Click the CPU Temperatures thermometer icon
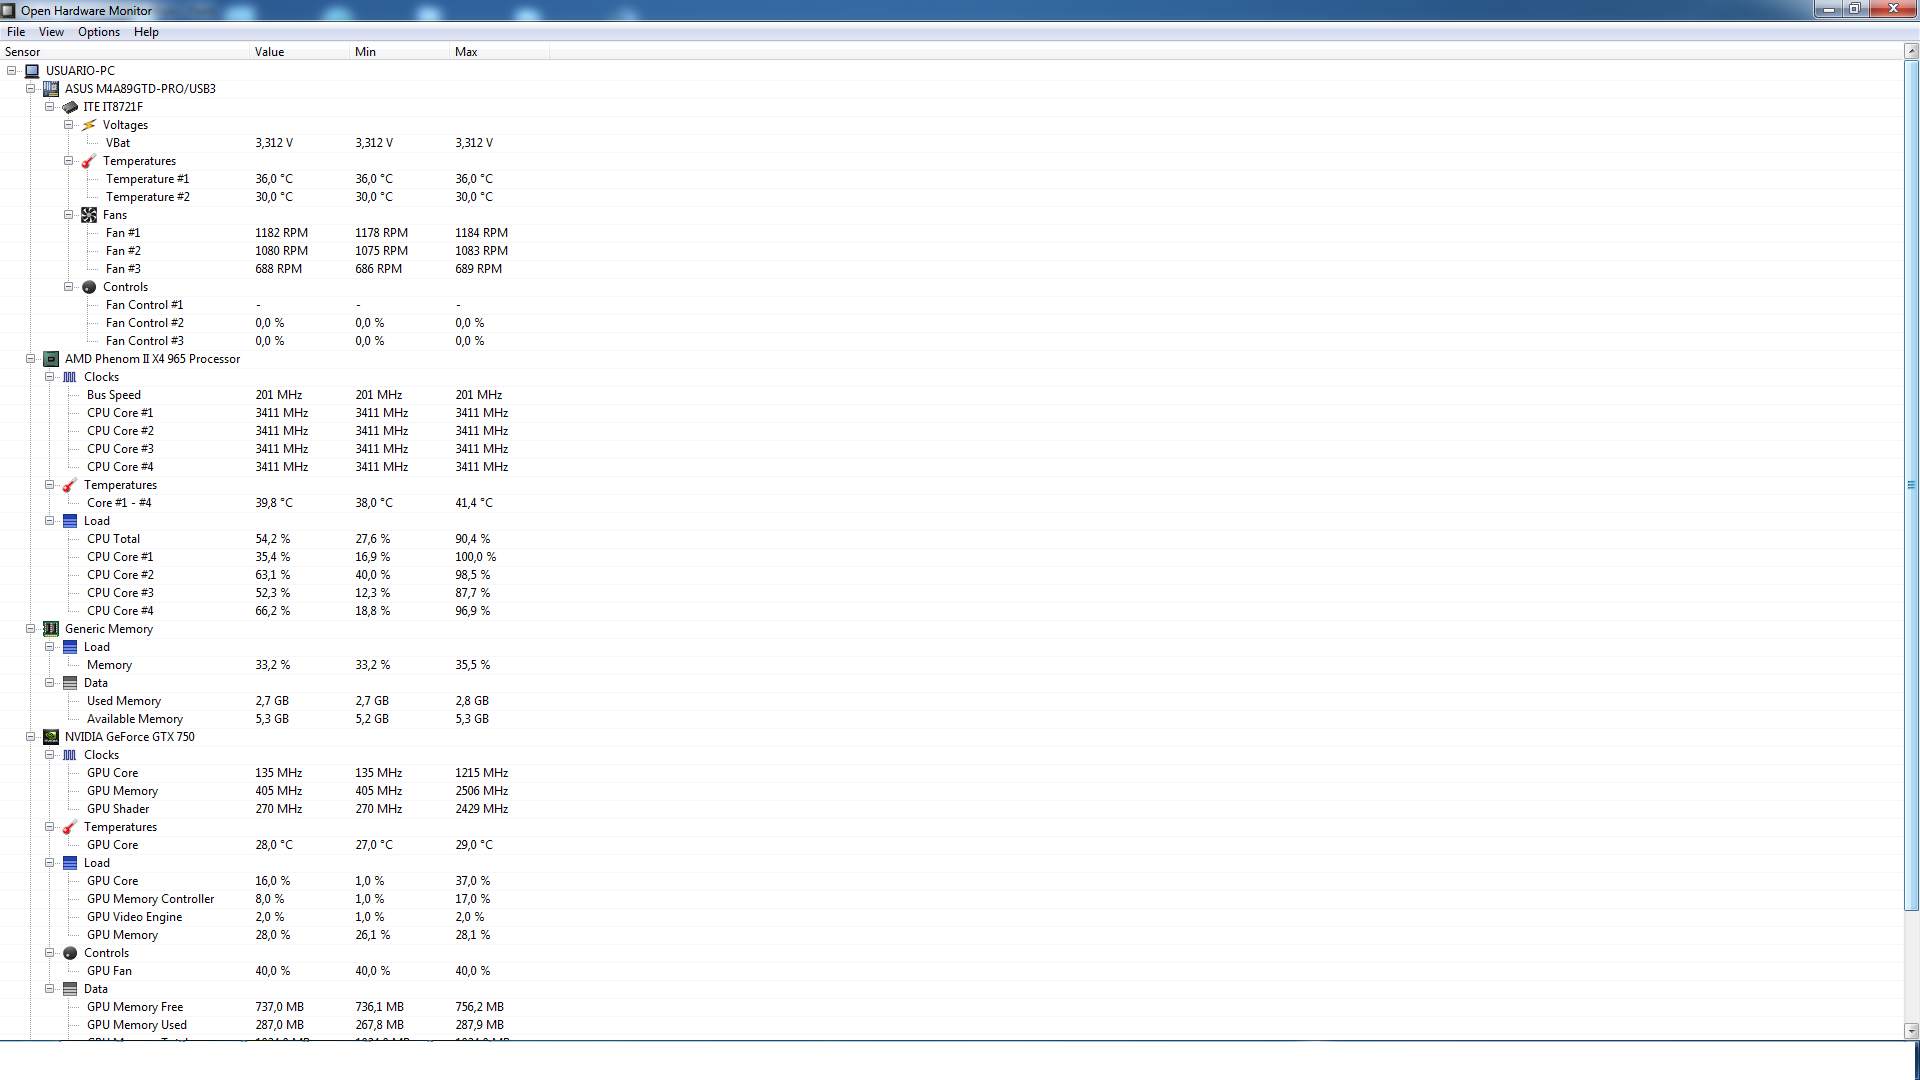This screenshot has height=1080, width=1920. pos(70,485)
